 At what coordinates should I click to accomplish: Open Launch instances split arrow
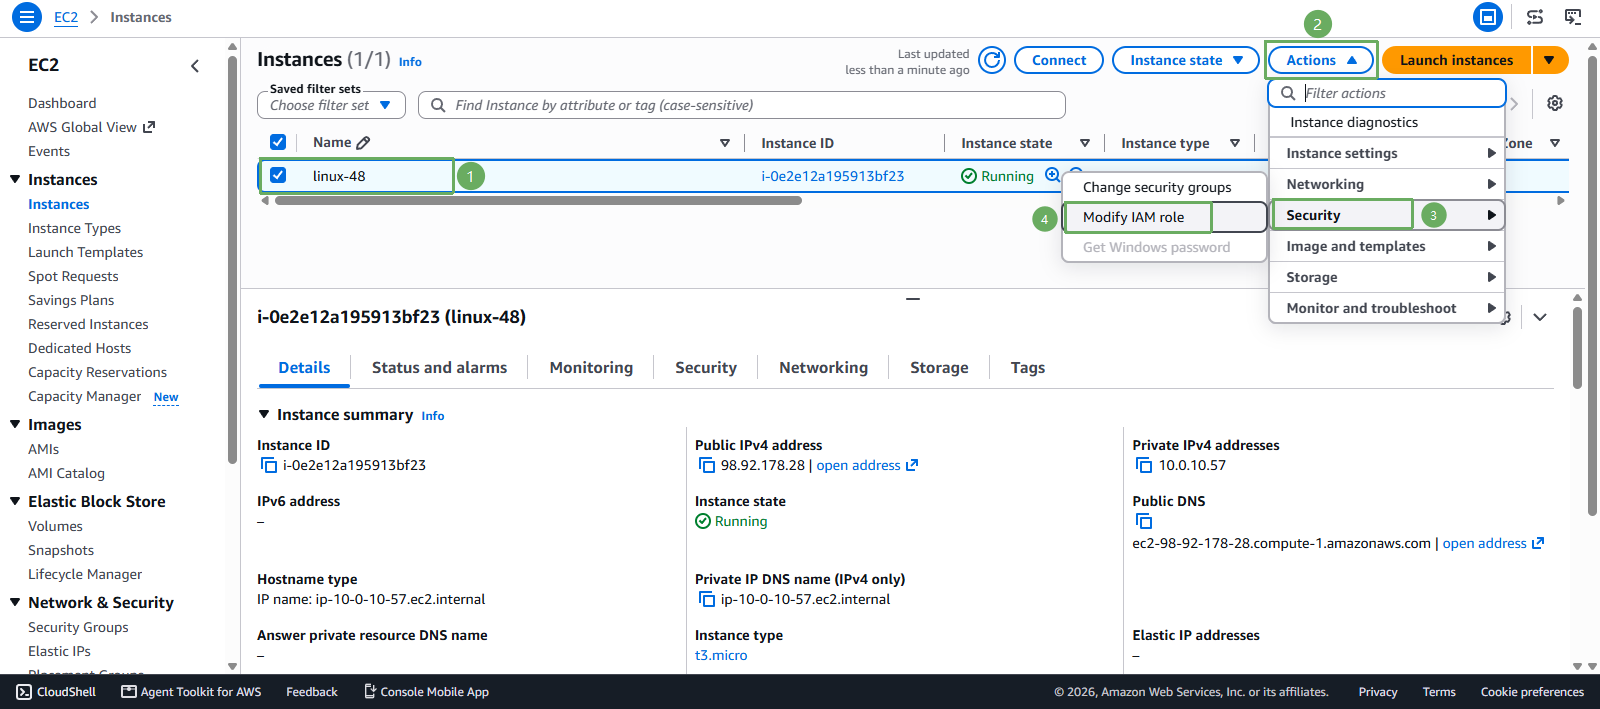(1549, 60)
